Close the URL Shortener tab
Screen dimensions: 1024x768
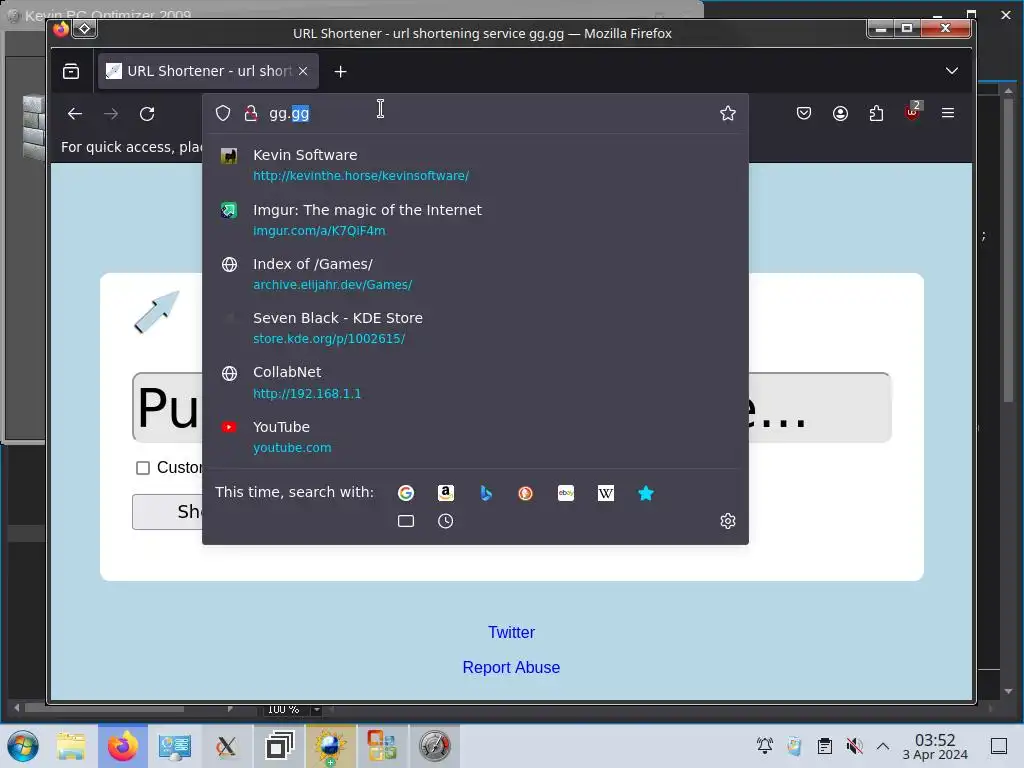(303, 71)
